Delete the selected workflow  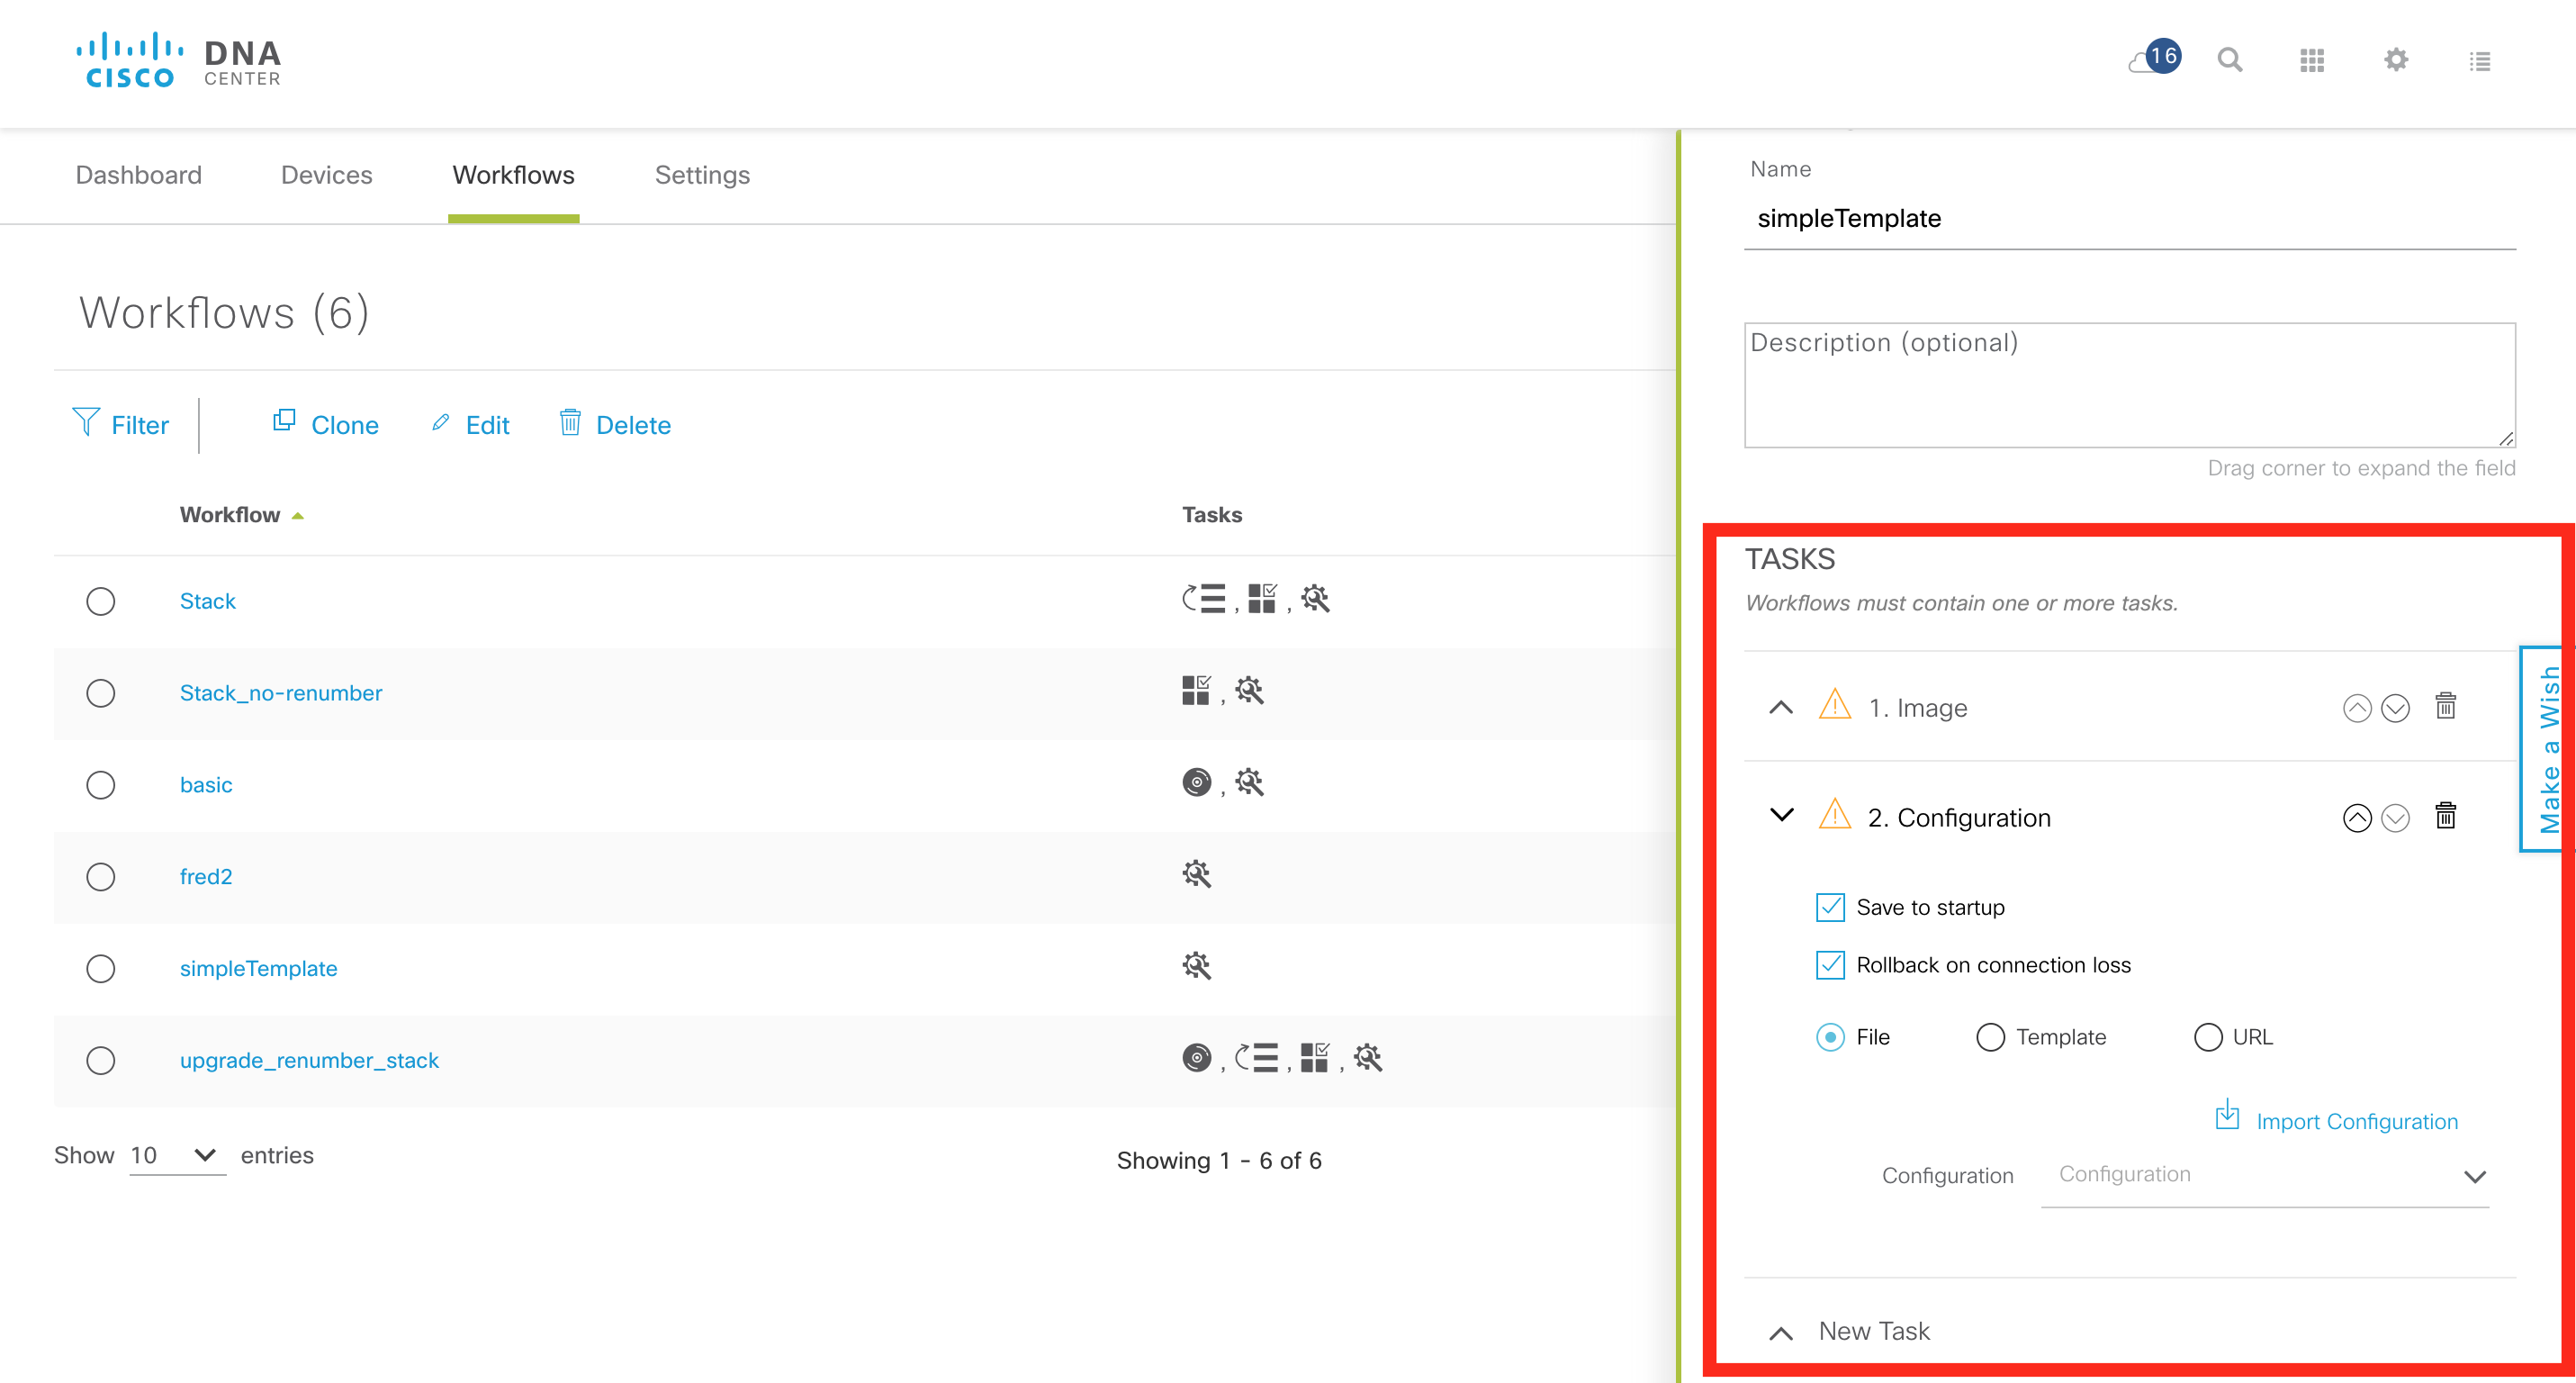(x=613, y=424)
